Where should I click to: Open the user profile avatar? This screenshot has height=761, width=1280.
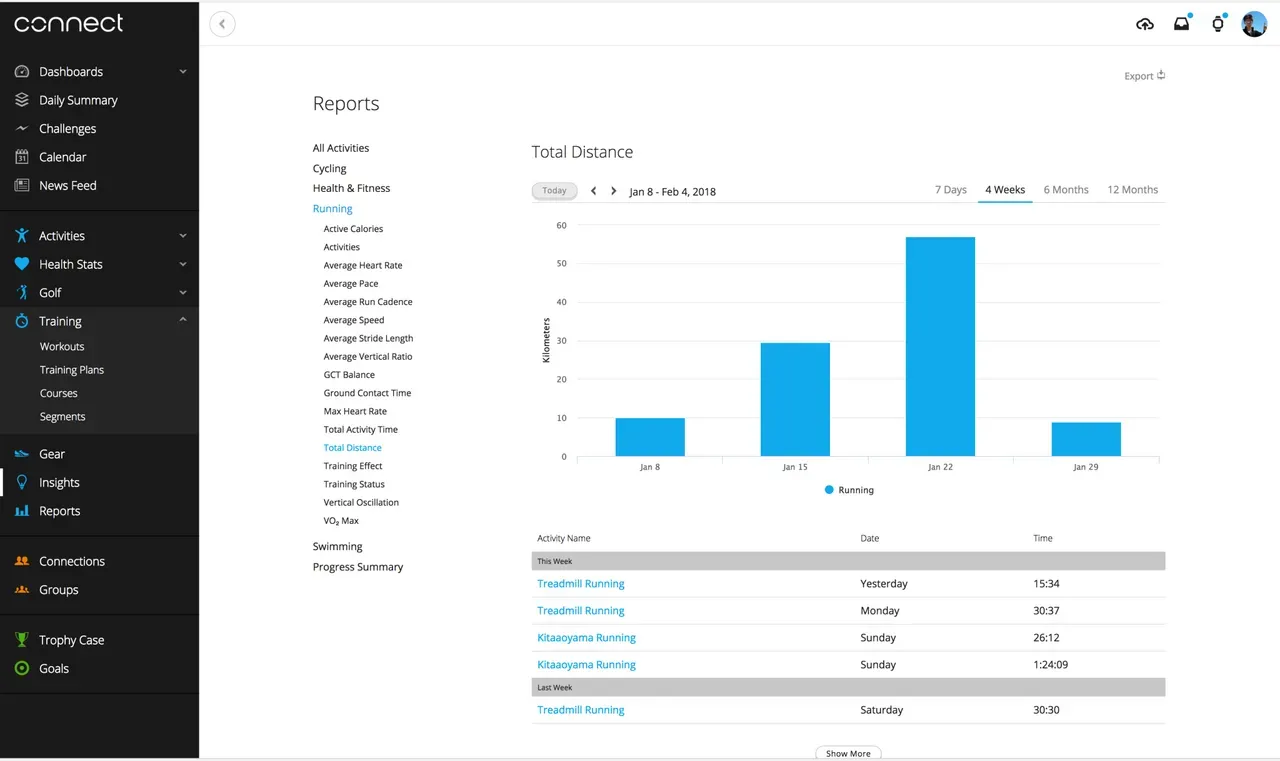pos(1254,24)
